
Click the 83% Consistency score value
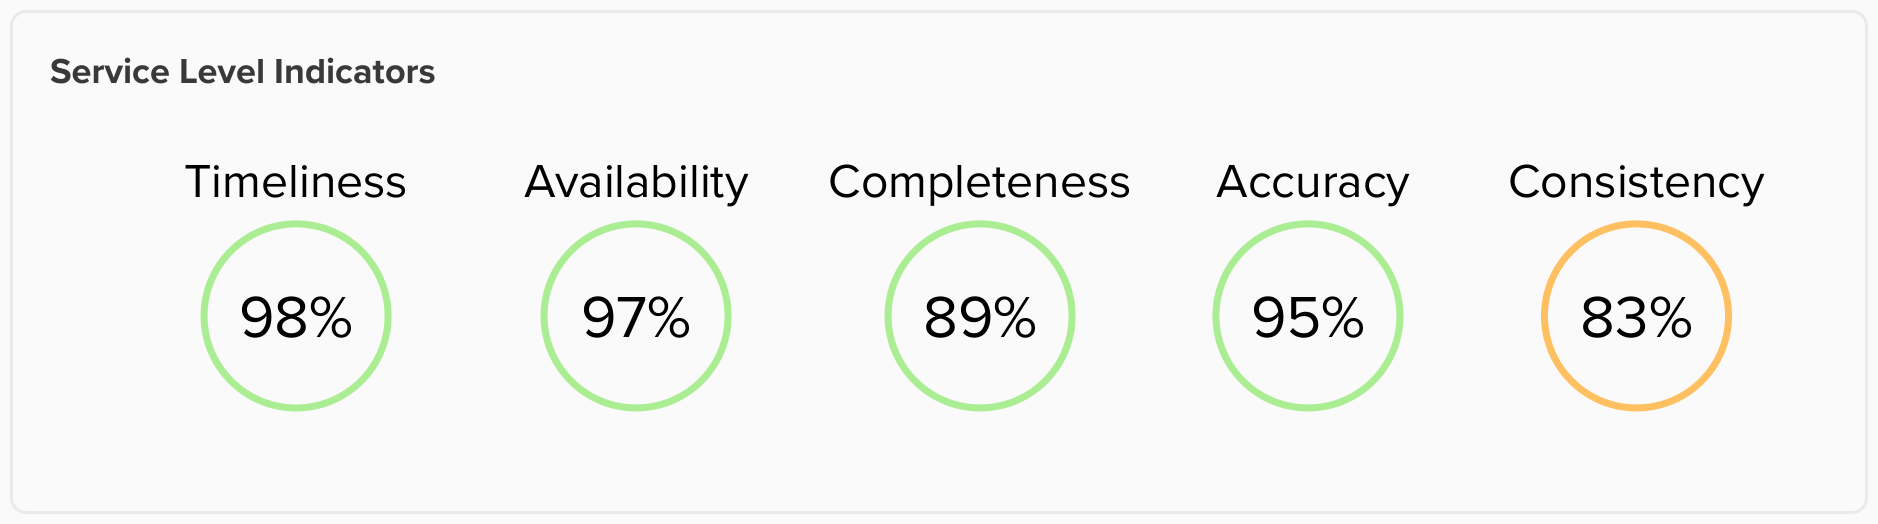pyautogui.click(x=1636, y=318)
